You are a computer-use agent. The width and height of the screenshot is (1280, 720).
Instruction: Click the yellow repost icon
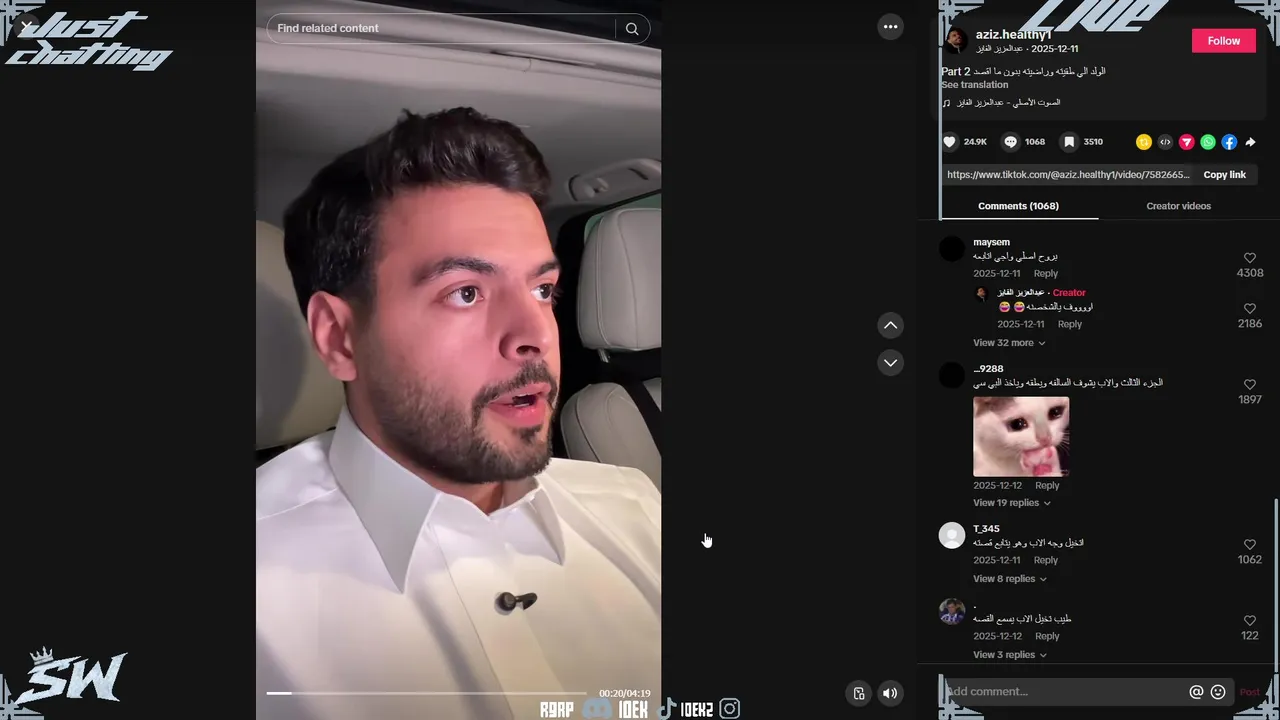(1144, 142)
